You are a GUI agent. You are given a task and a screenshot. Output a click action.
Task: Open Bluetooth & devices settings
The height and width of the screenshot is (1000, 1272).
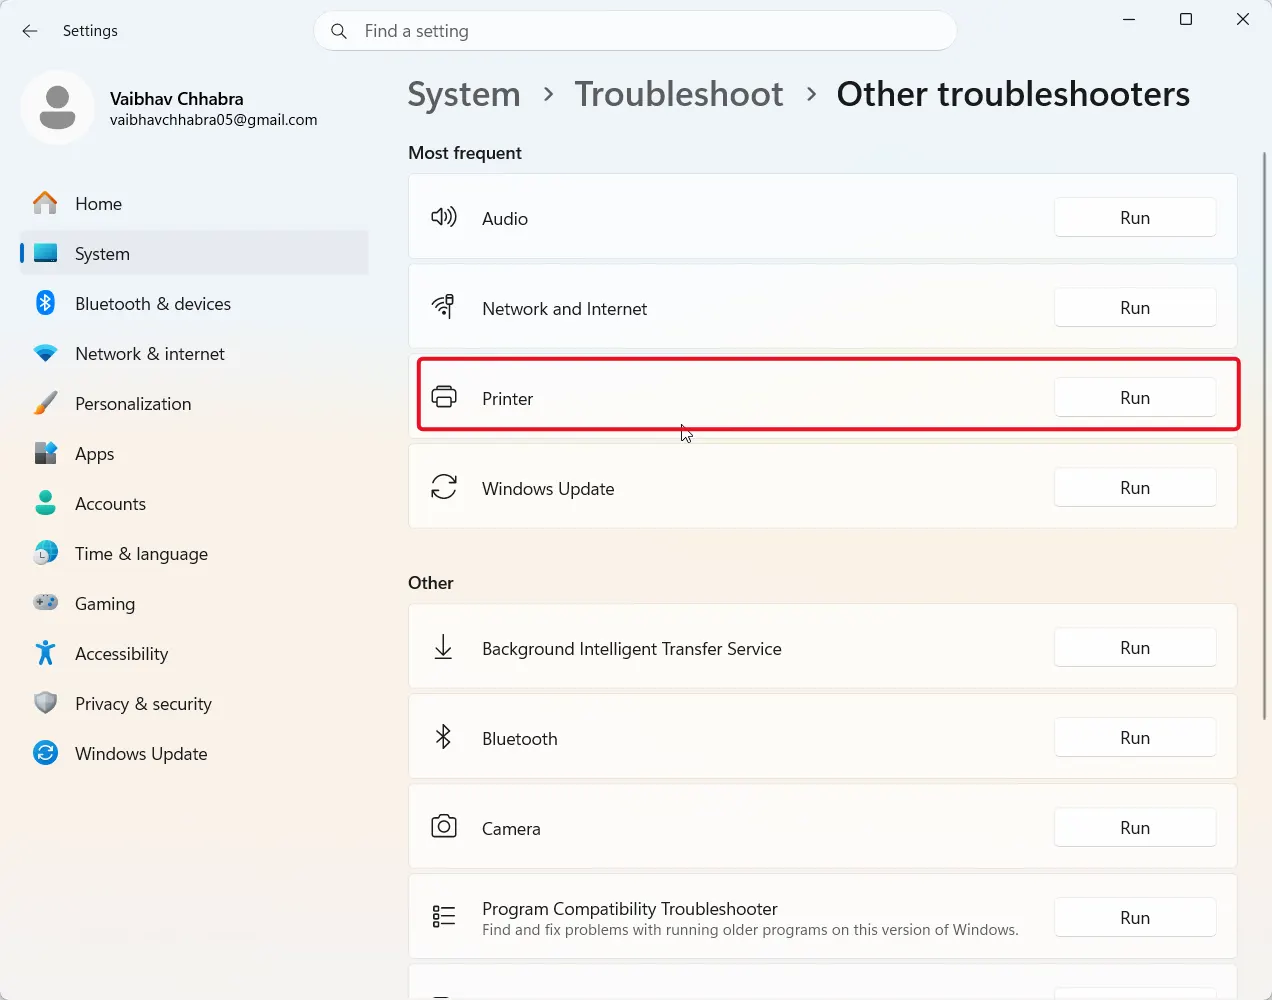[x=194, y=303]
